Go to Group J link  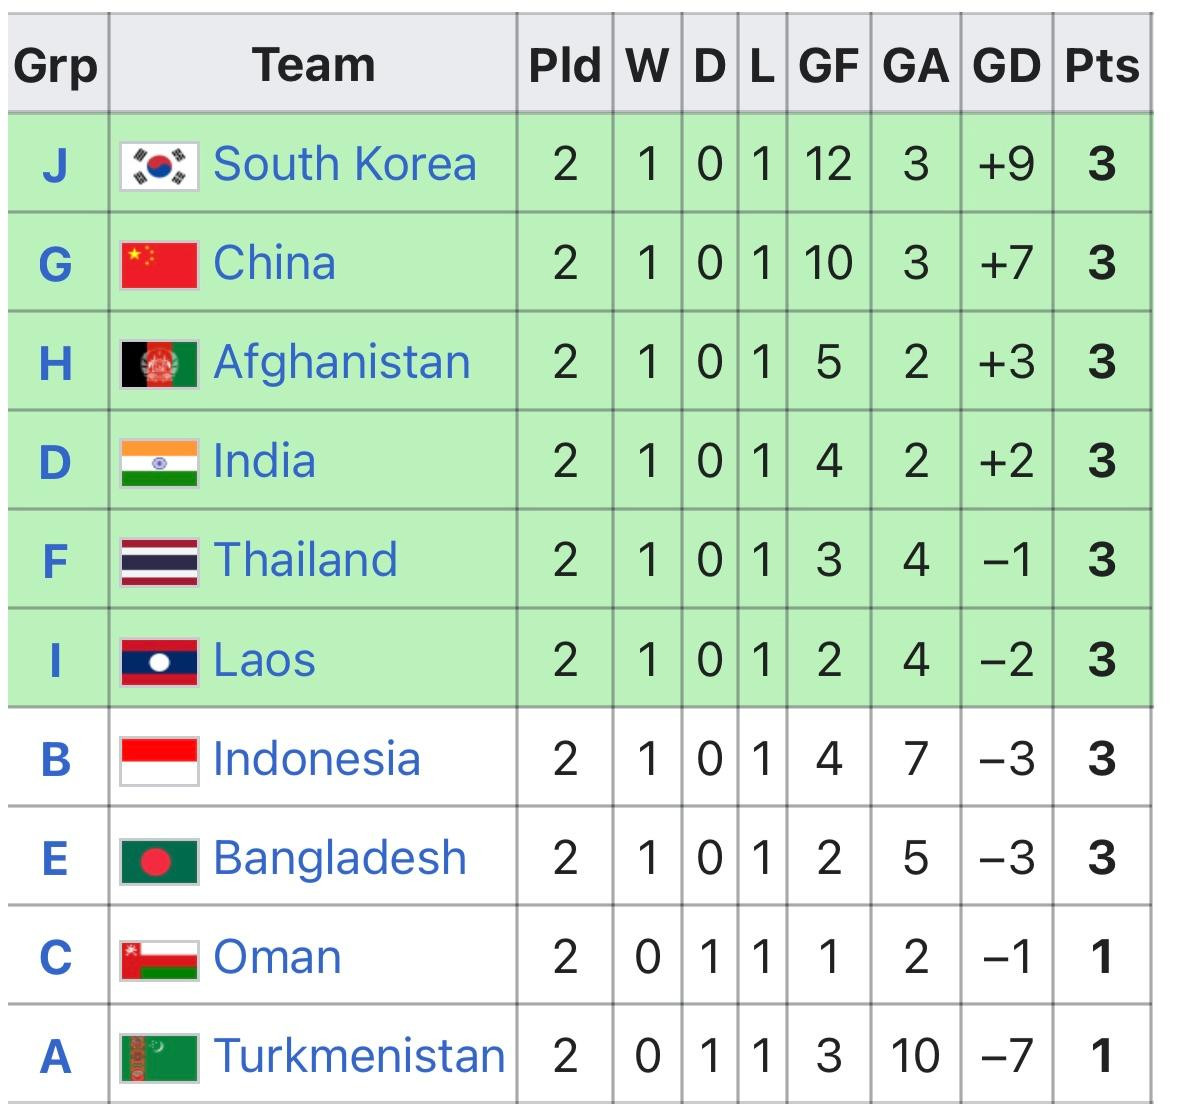tap(55, 165)
